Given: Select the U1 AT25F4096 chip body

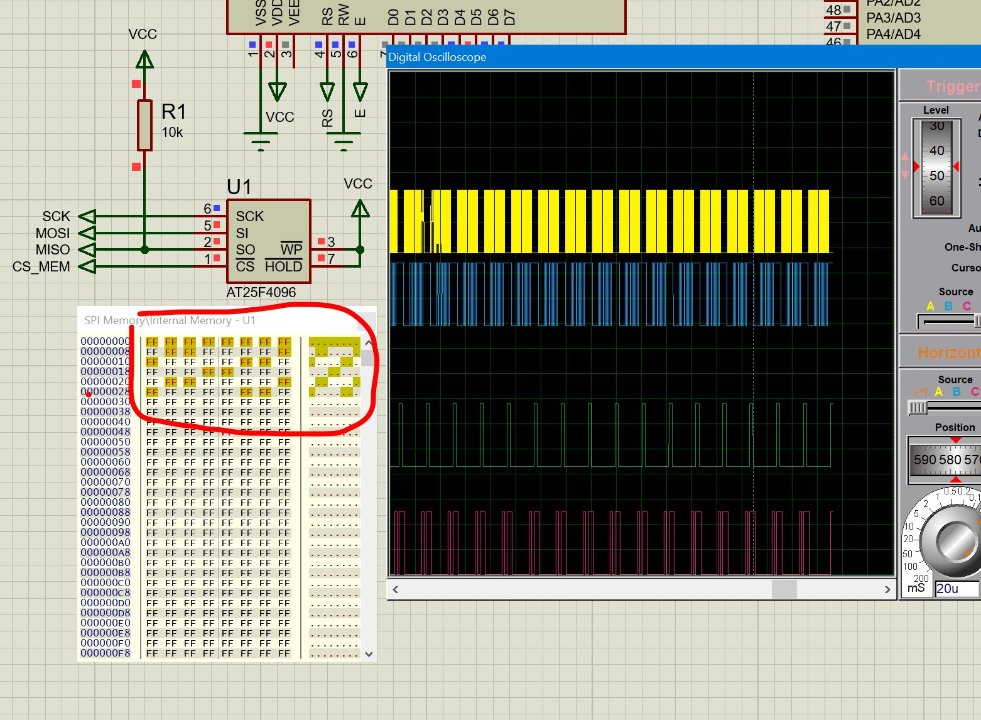Looking at the screenshot, I should pyautogui.click(x=268, y=241).
